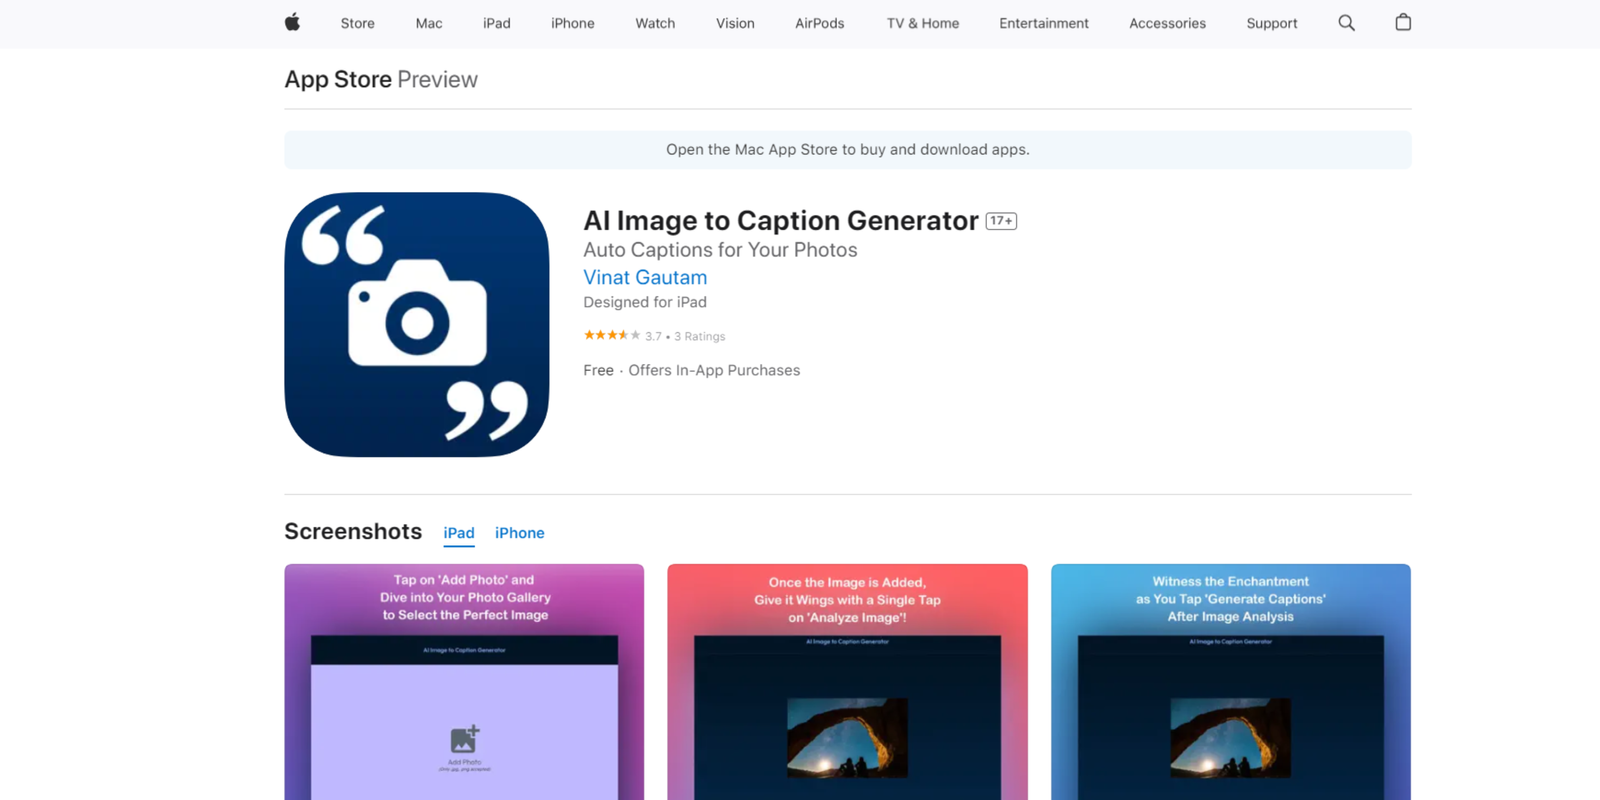Open developer Vinat Gautam link

click(x=645, y=277)
